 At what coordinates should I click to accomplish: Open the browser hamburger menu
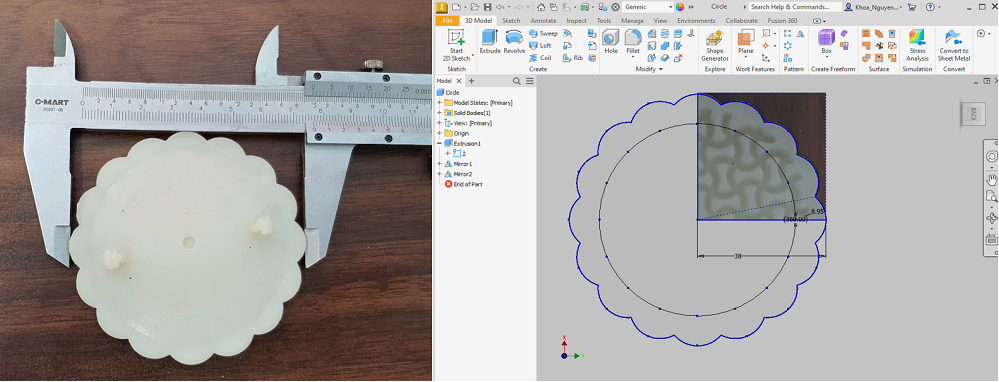(x=529, y=81)
